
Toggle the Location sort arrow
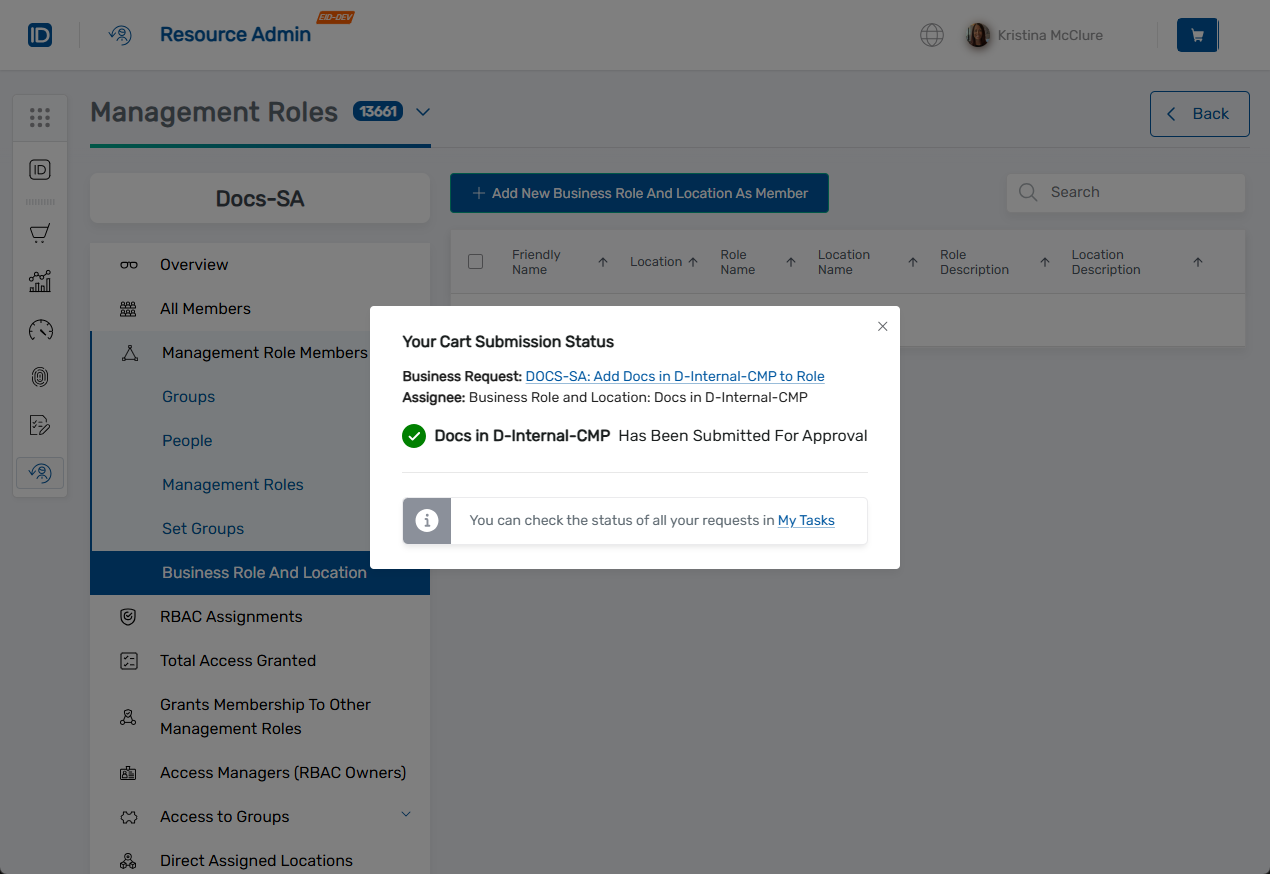691,261
